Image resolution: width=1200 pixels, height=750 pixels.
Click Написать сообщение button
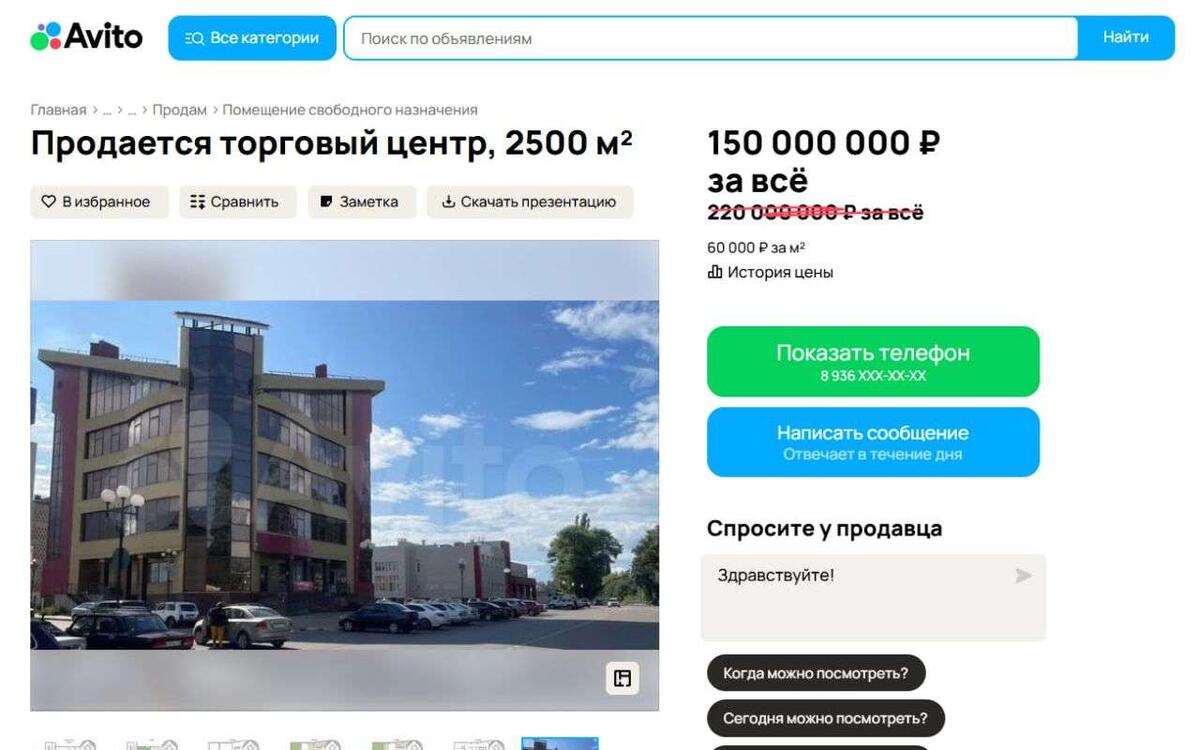873,442
